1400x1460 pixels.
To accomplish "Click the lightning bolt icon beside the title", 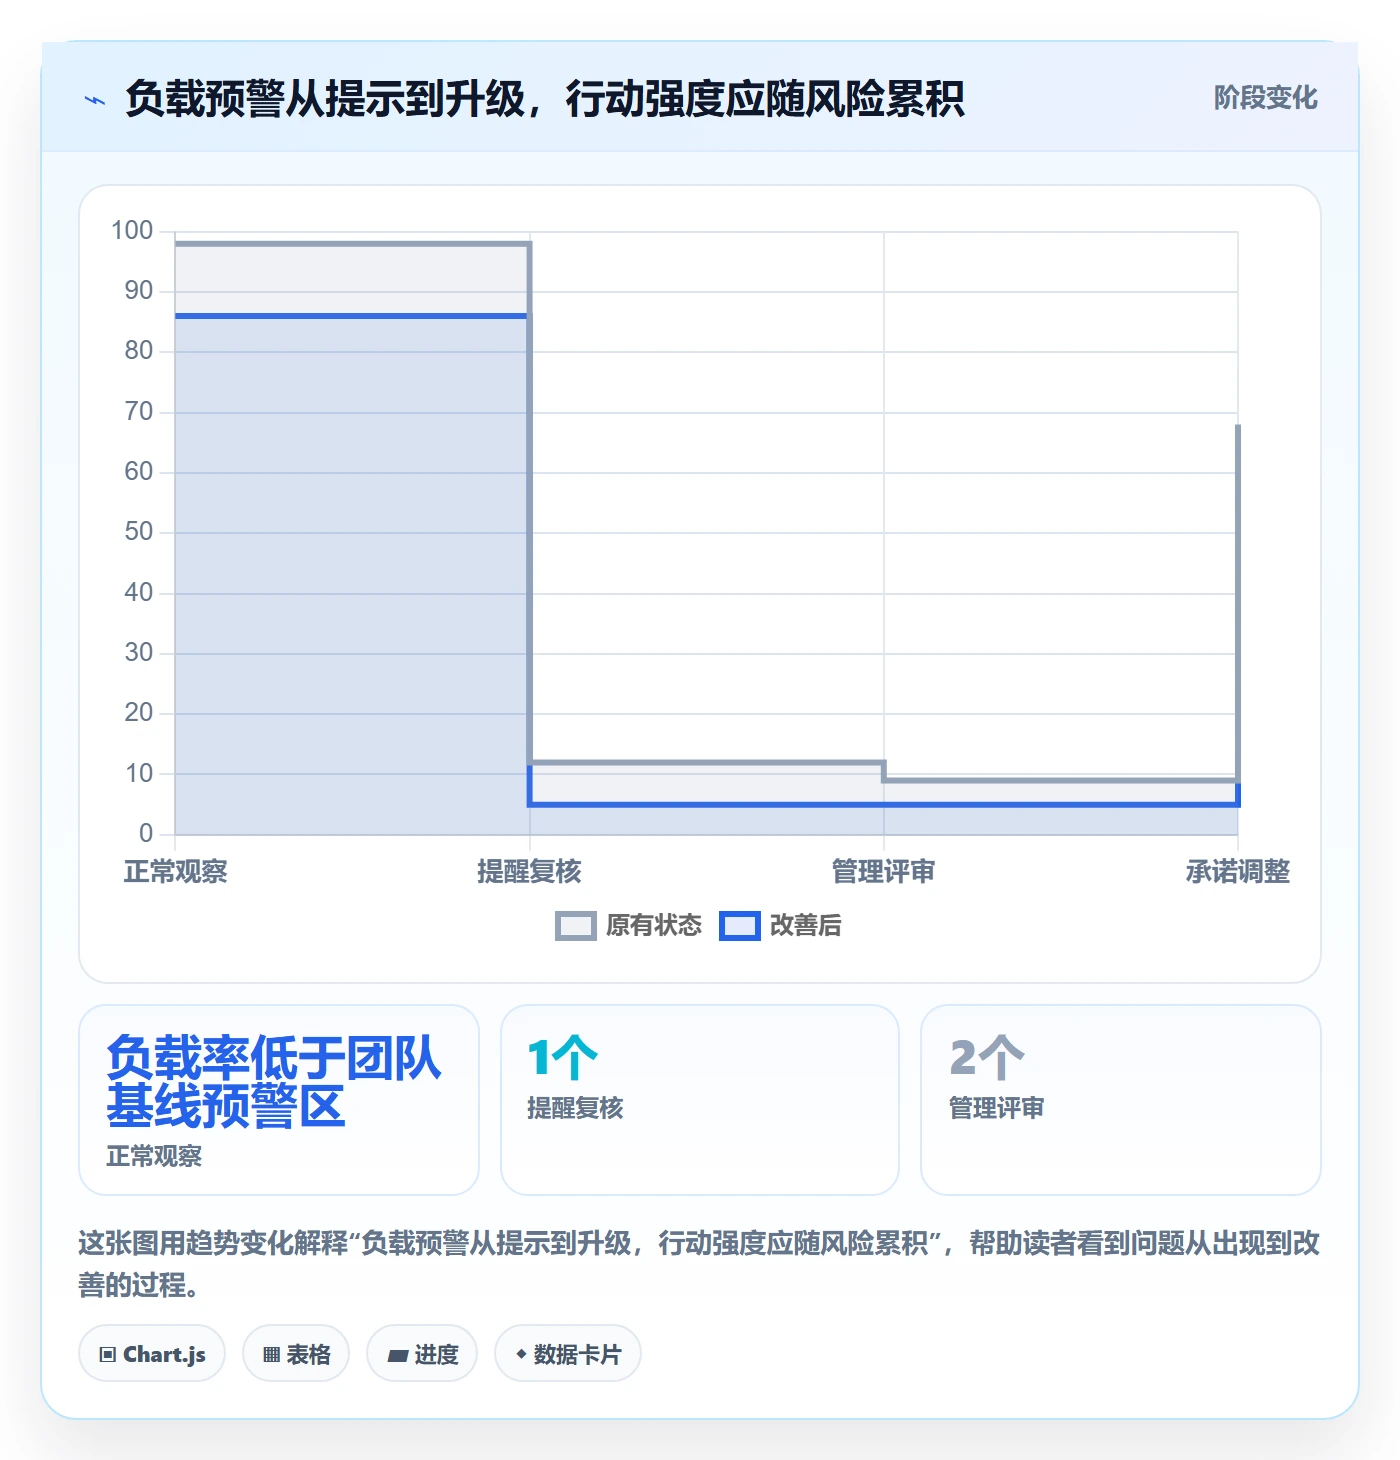I will [95, 100].
